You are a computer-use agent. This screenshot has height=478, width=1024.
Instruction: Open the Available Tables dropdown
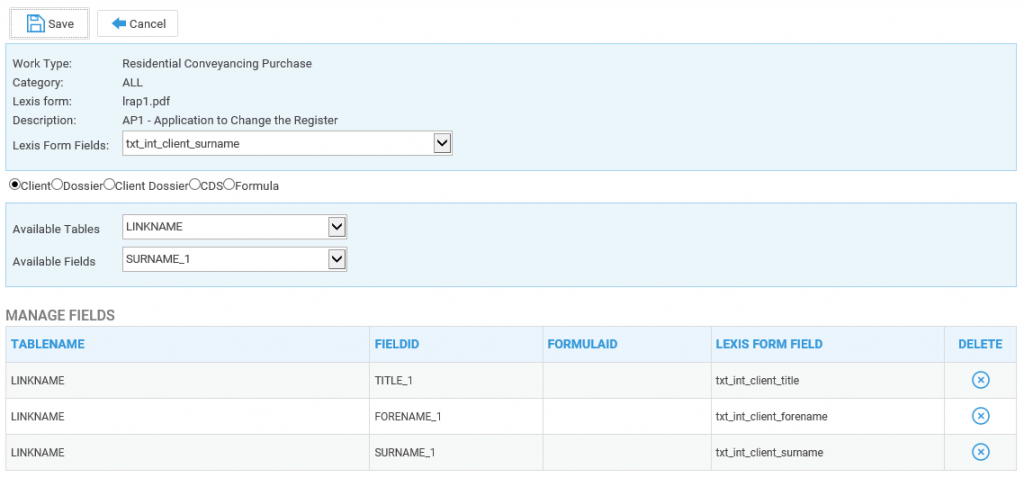click(x=234, y=227)
